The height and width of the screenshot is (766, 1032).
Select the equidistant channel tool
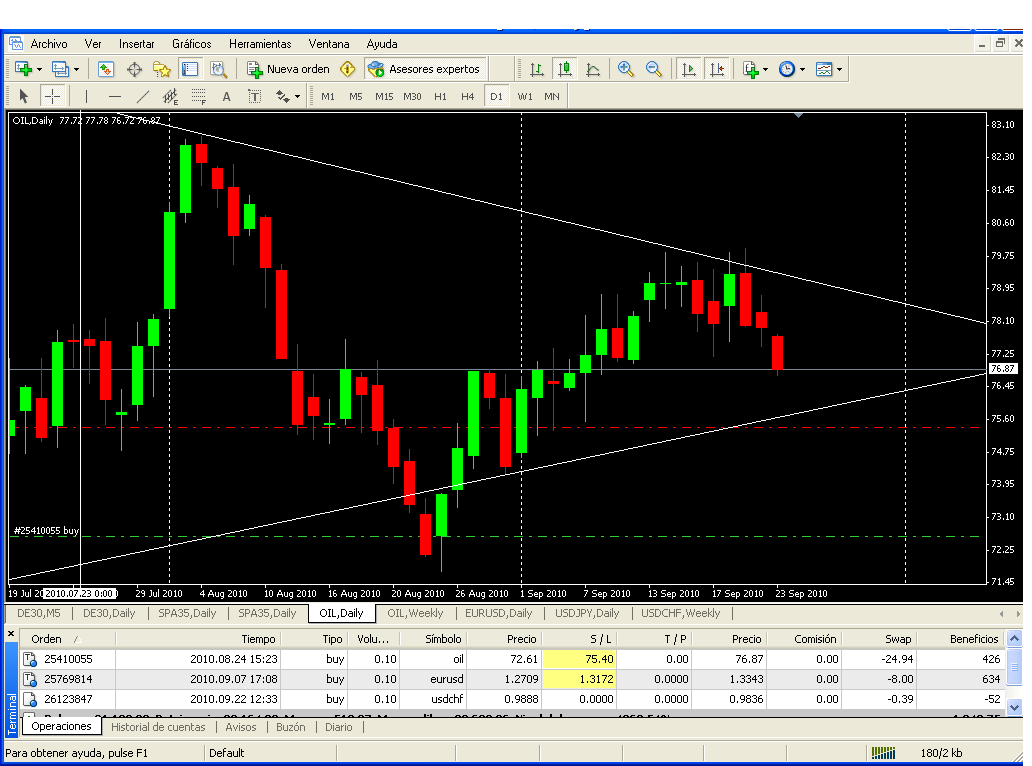tap(170, 97)
